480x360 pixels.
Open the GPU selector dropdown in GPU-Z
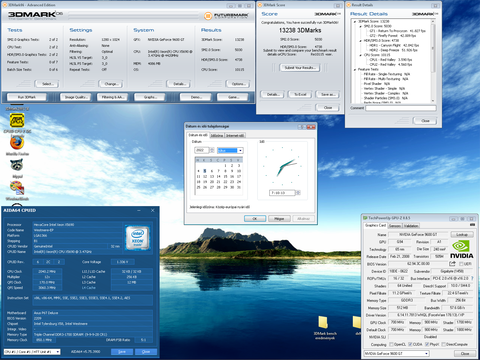396,353
